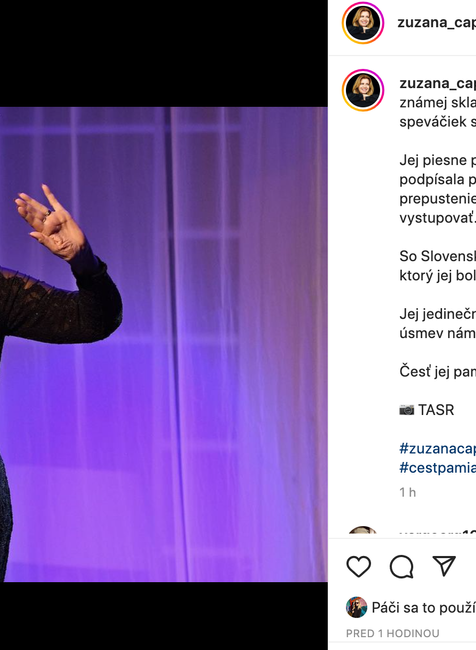Share post using the paper plane icon

[444, 565]
